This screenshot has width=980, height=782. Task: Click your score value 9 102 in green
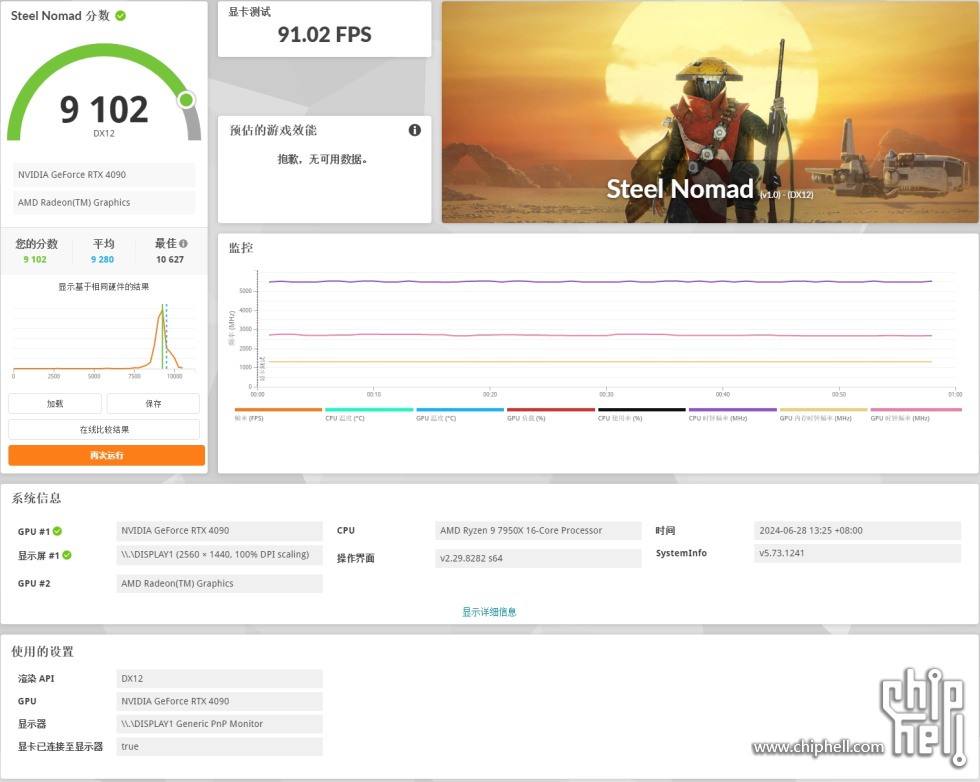tap(35, 259)
